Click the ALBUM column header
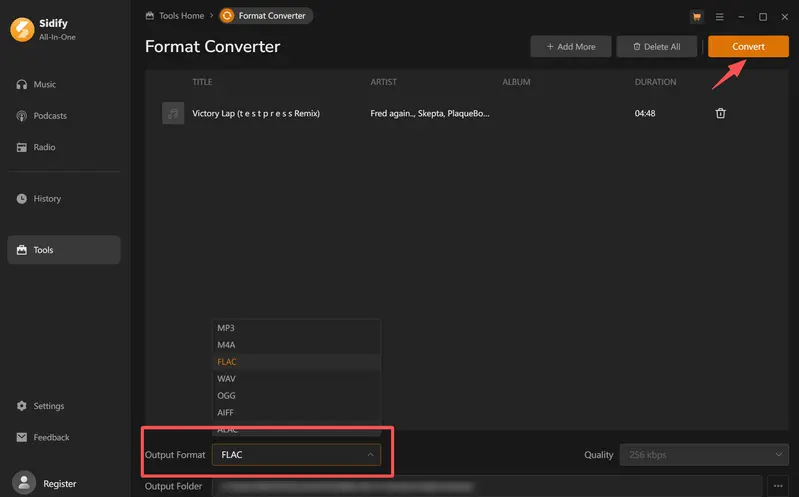Screen dimensions: 799x497 click(516, 82)
